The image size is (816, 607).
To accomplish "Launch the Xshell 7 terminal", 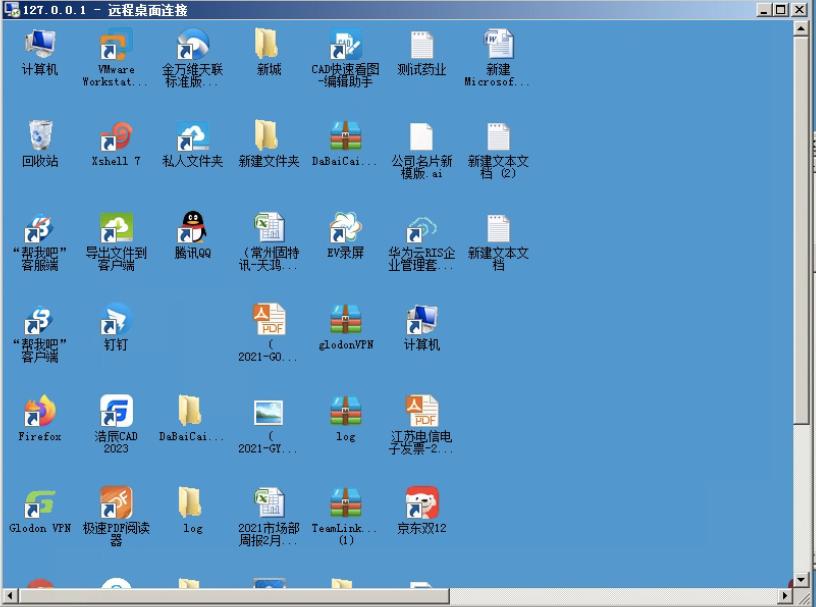I will (x=116, y=142).
